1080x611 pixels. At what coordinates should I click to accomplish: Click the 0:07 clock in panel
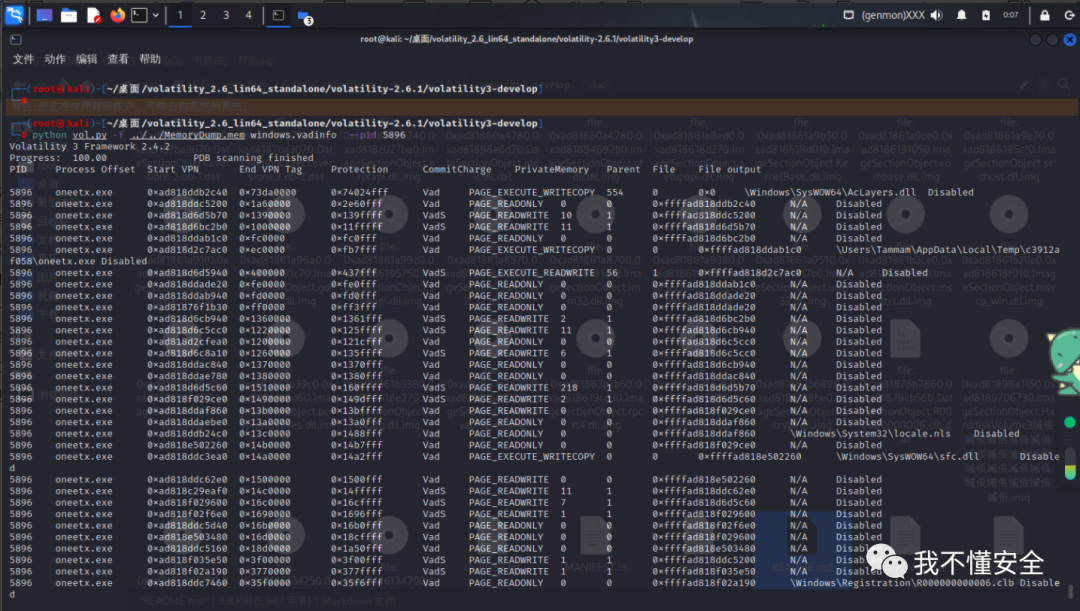pos(1010,14)
